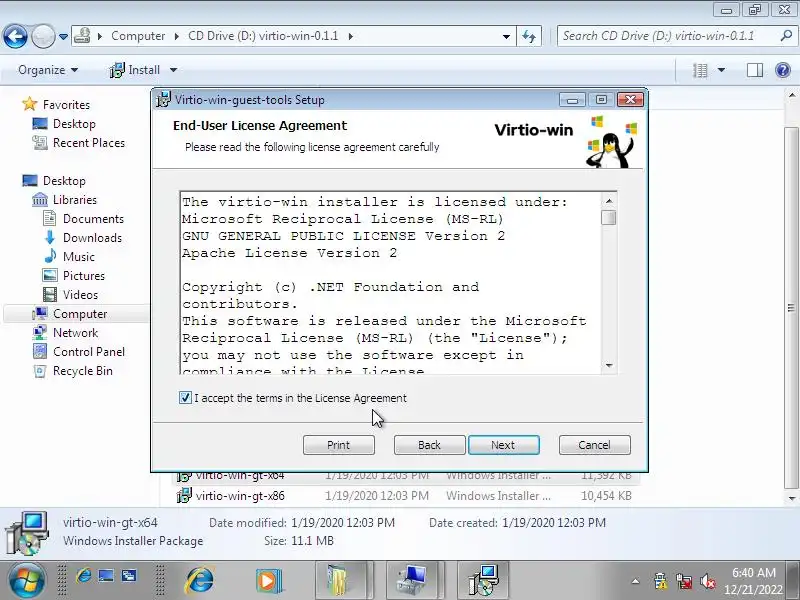800x600 pixels.
Task: Click the license text scrollbar thumb
Action: click(x=609, y=218)
